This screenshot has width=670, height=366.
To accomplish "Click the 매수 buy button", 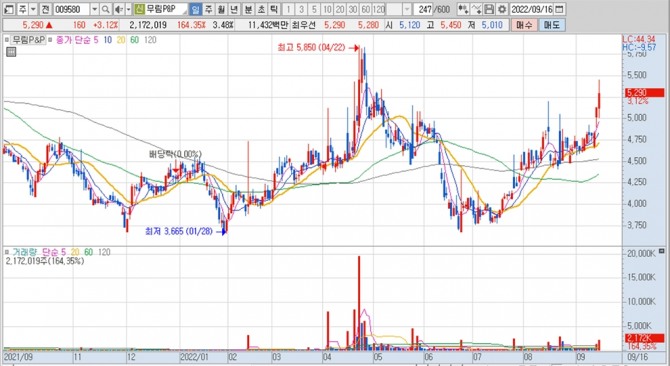I will [524, 25].
